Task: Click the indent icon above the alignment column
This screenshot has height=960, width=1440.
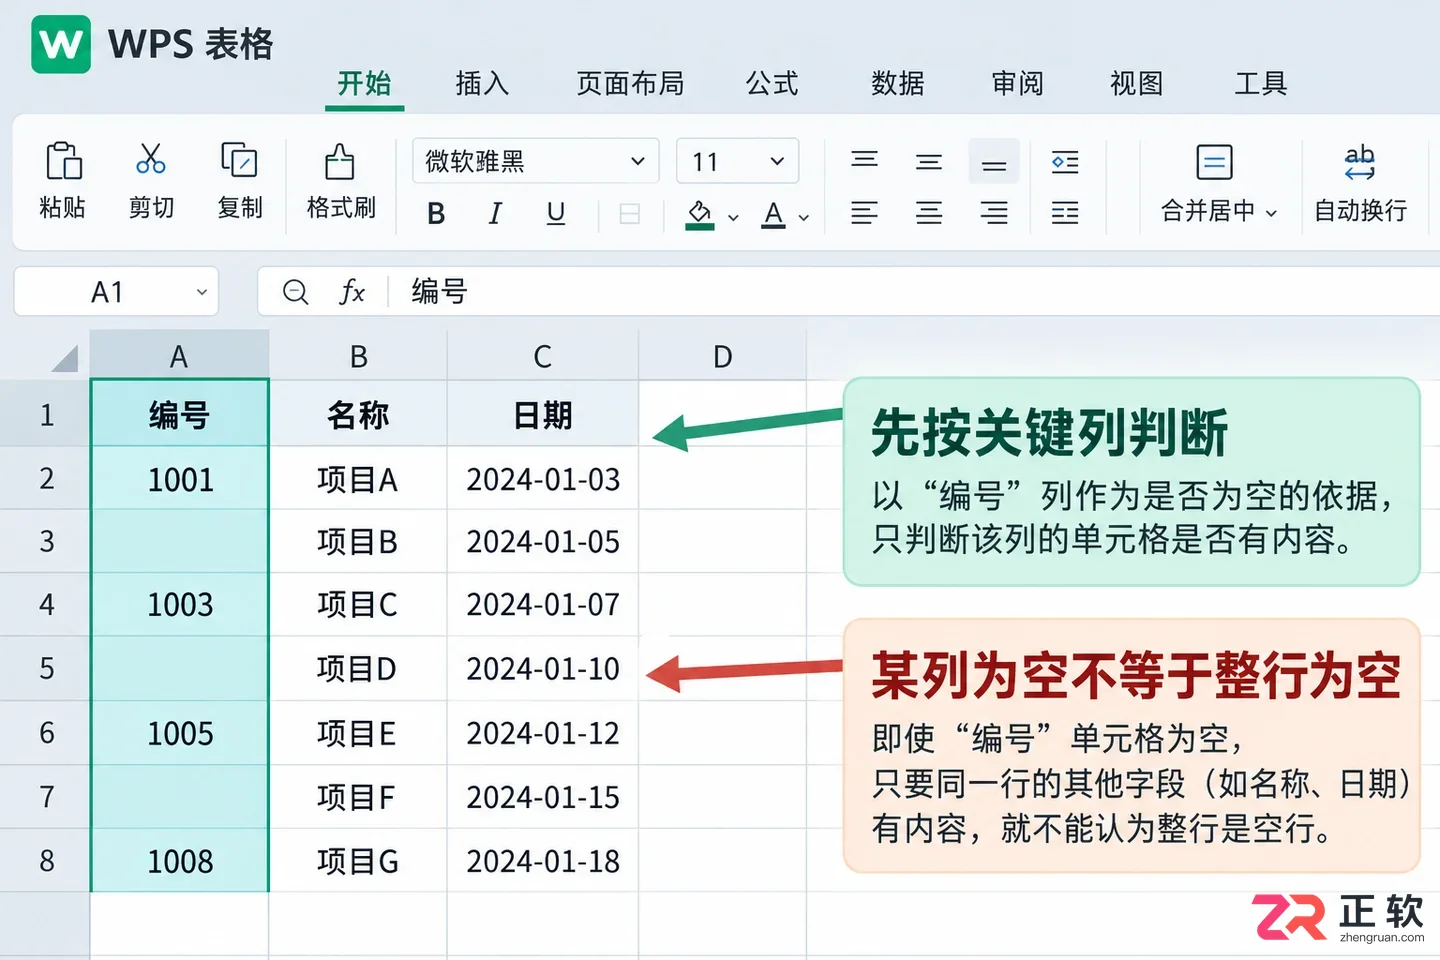Action: tap(1065, 162)
